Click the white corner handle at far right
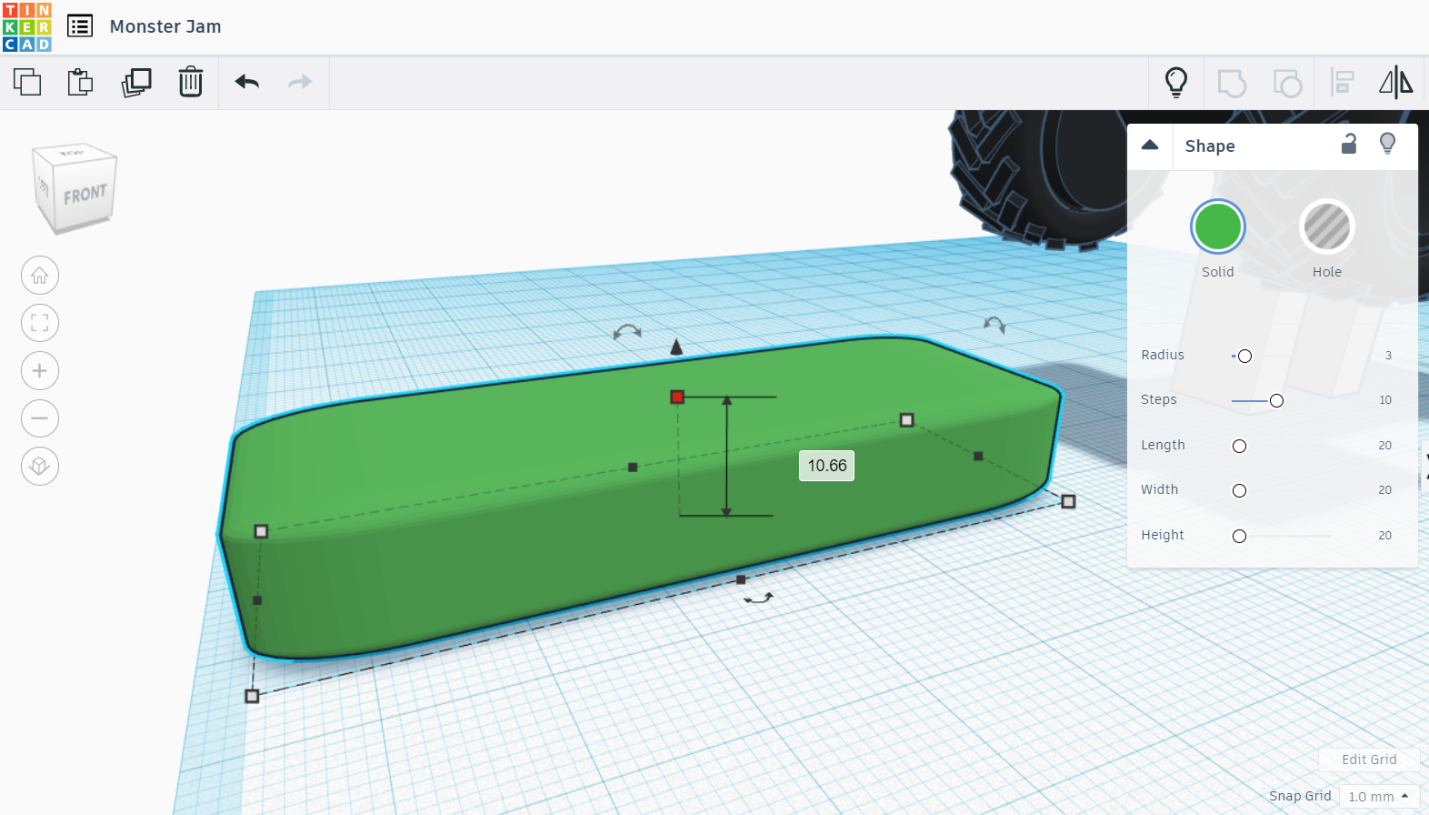The image size is (1429, 815). point(1068,501)
